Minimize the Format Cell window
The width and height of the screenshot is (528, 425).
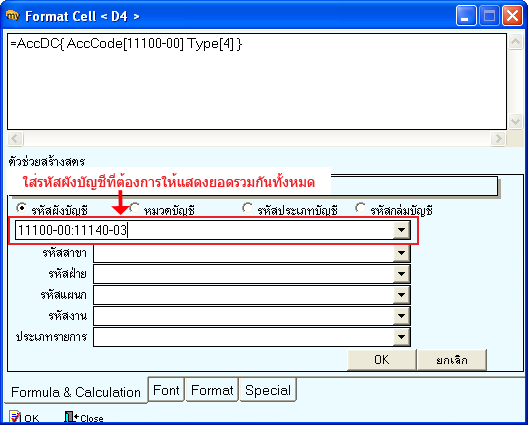click(x=466, y=15)
